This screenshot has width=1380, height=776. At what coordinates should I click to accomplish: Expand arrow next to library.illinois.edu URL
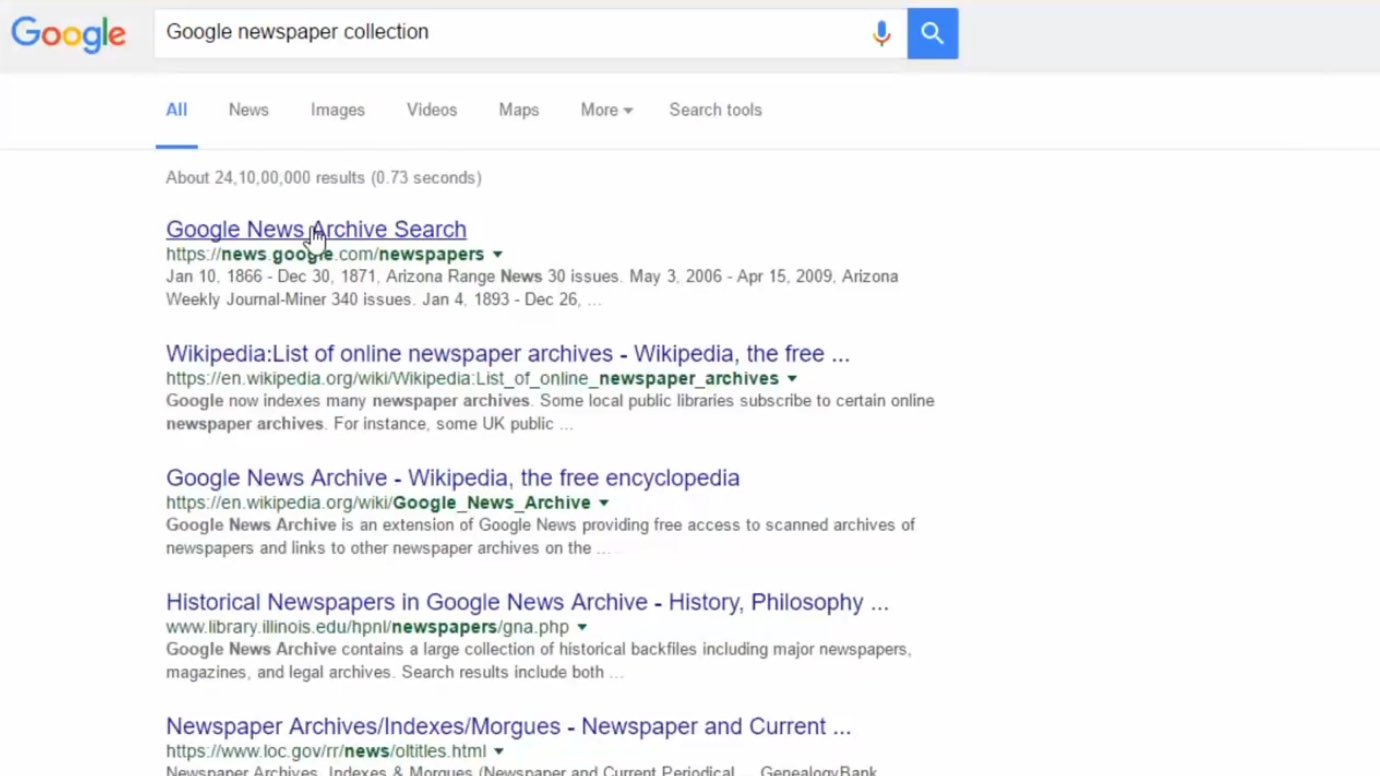tap(582, 628)
